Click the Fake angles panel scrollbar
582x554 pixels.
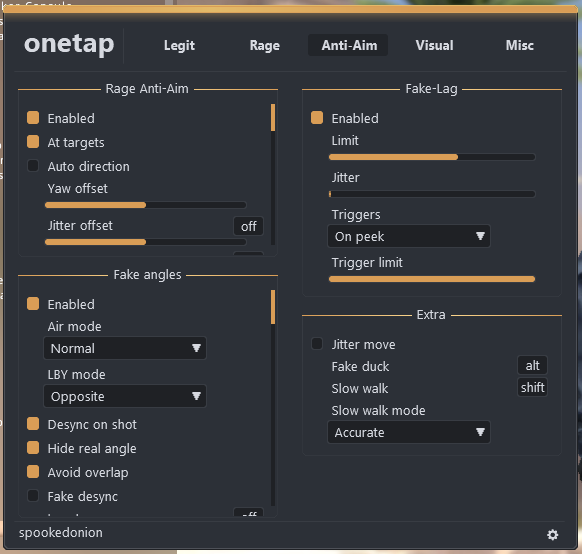coord(273,398)
